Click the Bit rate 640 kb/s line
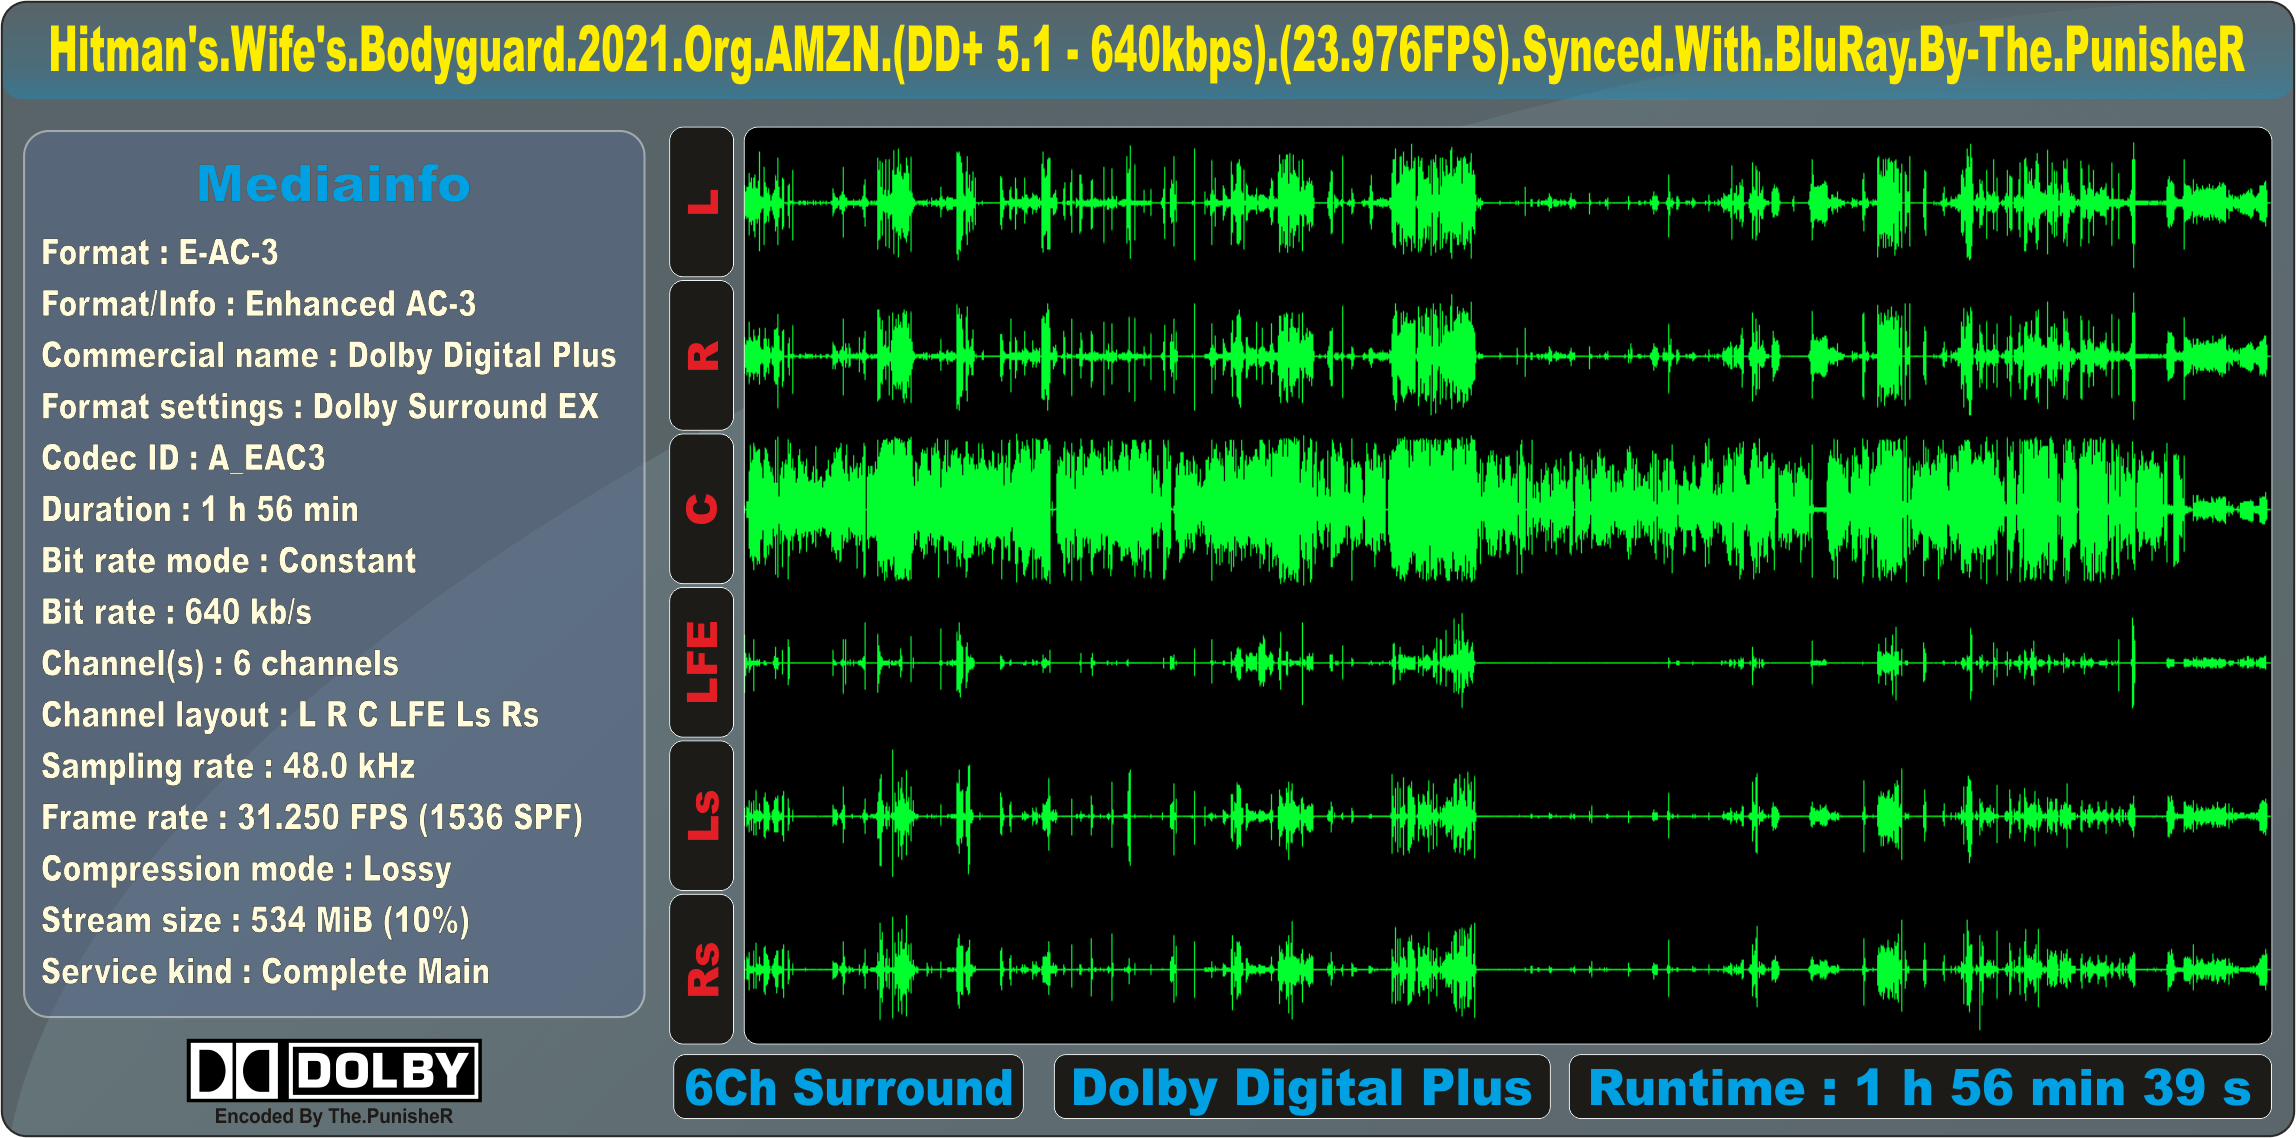Image resolution: width=2296 pixels, height=1138 pixels. [177, 612]
